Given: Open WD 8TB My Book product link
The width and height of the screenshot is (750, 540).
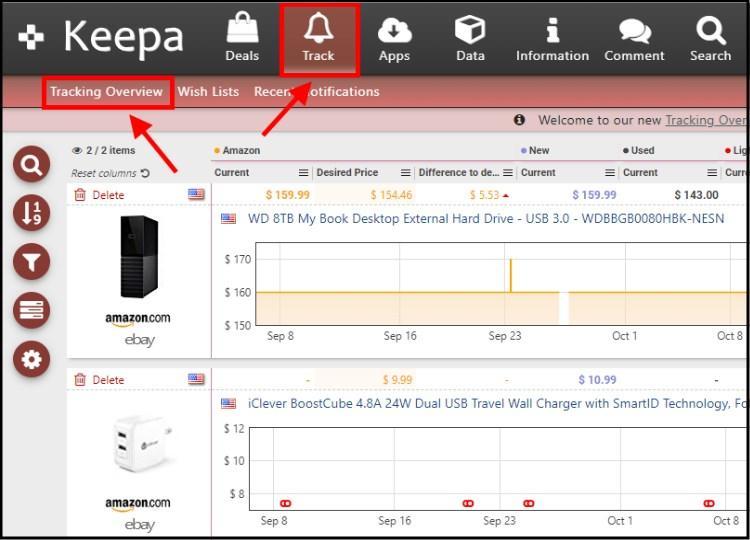Looking at the screenshot, I should point(485,219).
